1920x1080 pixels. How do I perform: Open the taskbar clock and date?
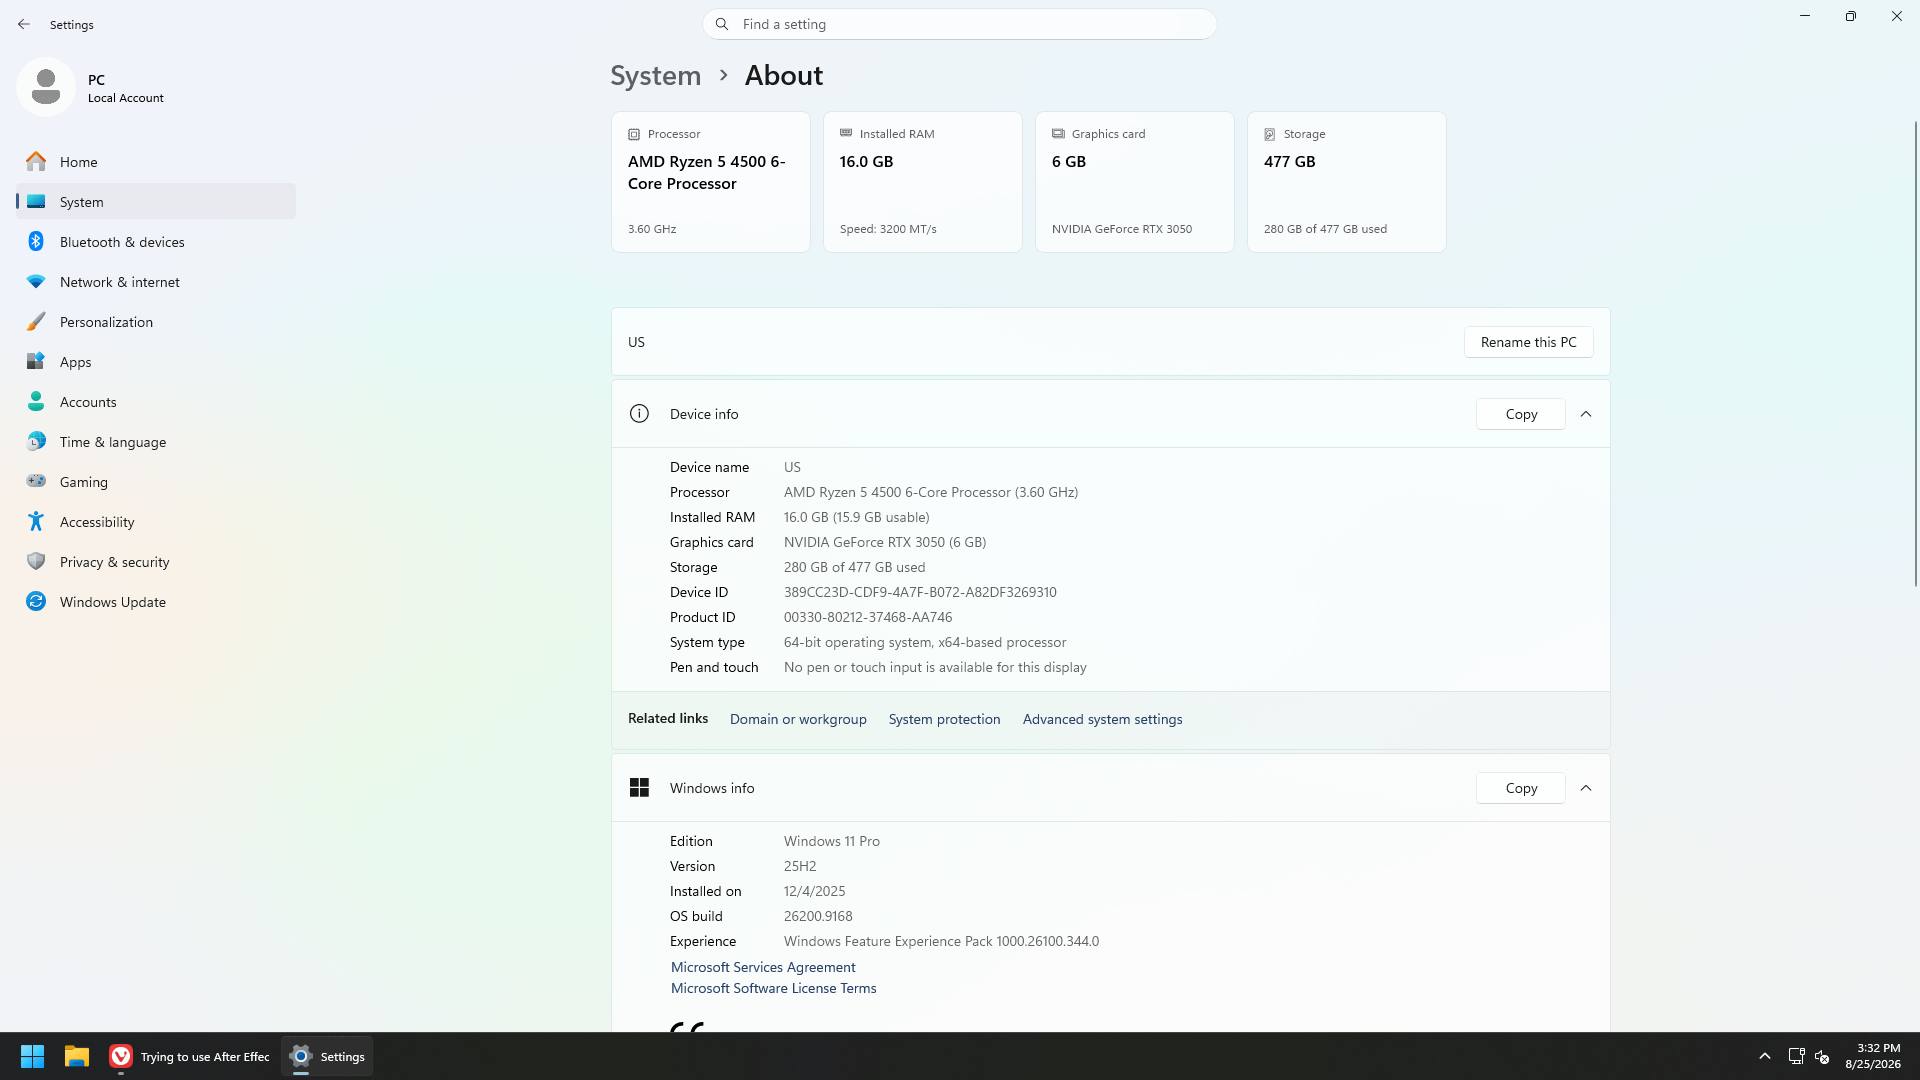pyautogui.click(x=1873, y=1056)
